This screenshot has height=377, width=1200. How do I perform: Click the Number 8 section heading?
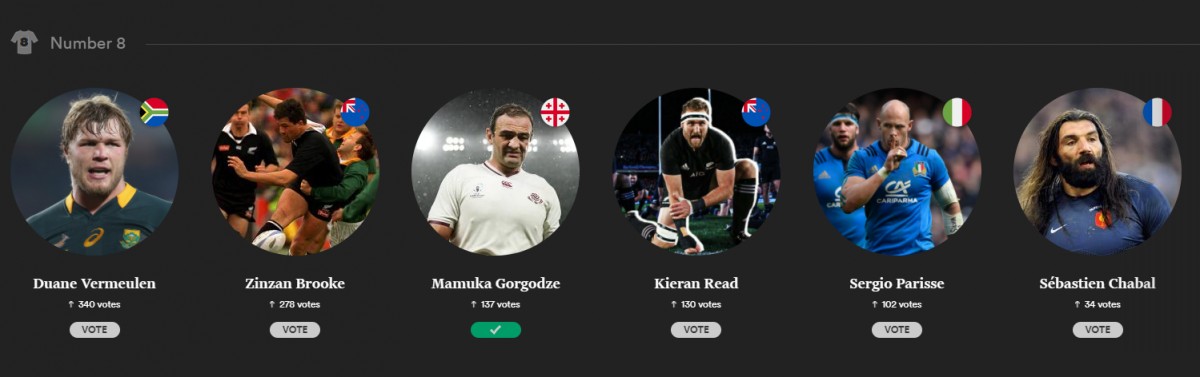(88, 43)
